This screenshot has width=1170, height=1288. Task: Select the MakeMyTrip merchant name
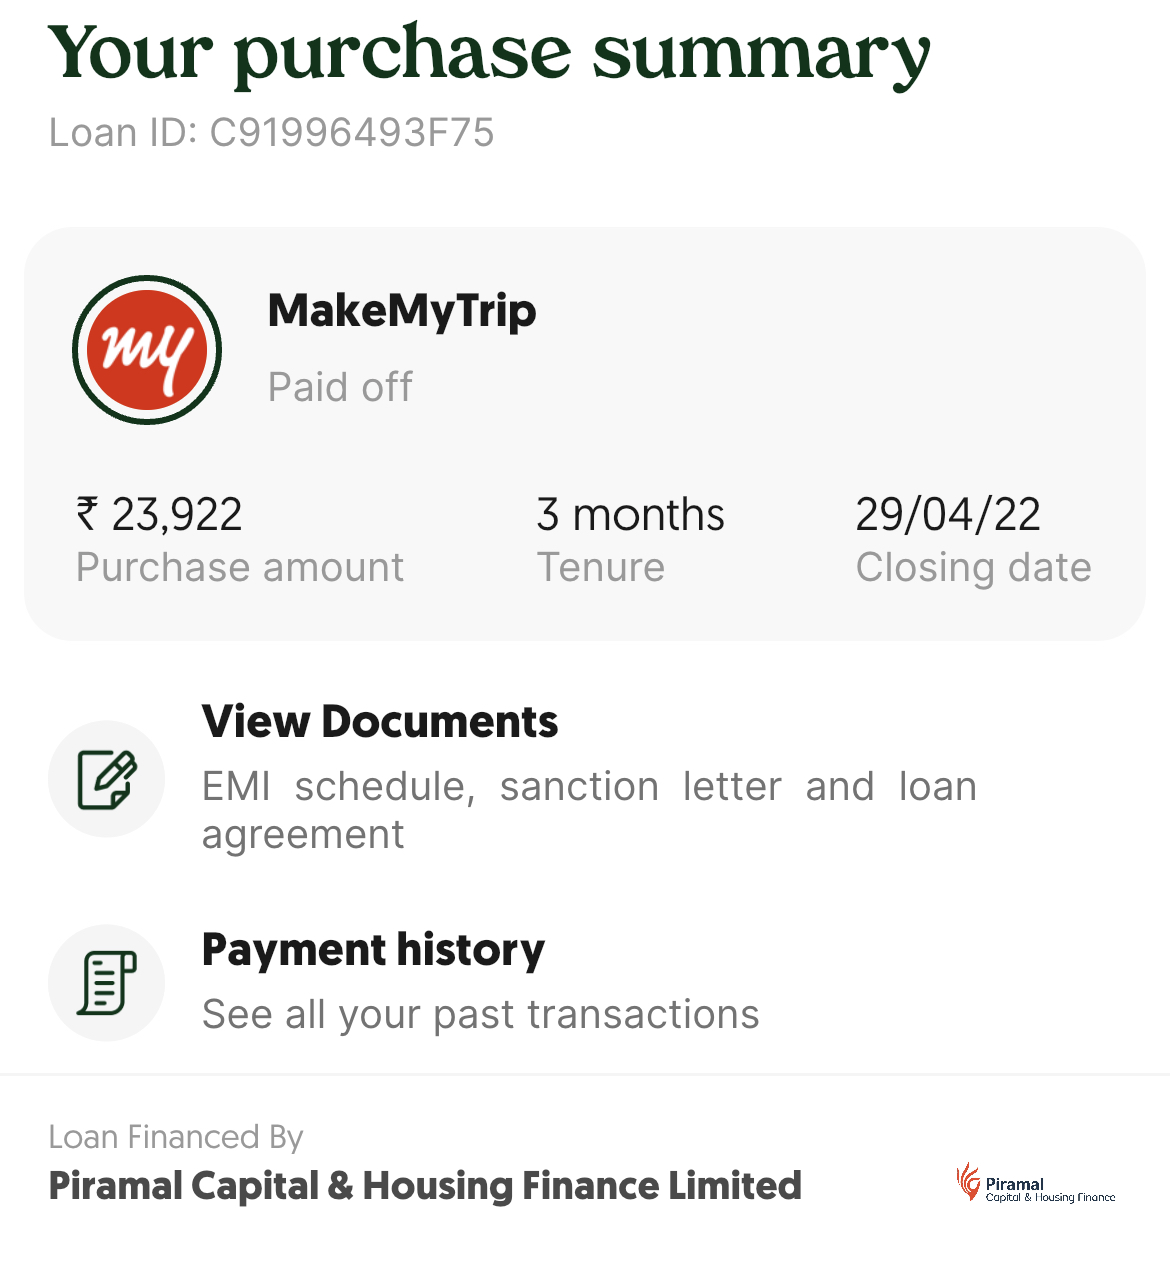click(x=402, y=311)
